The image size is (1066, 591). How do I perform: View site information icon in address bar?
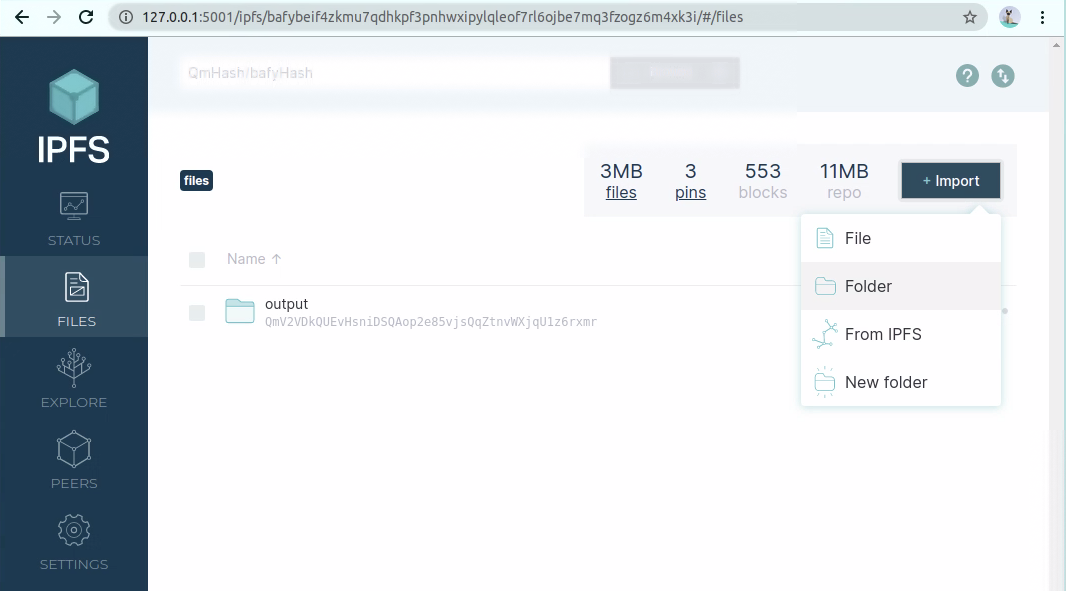coord(126,17)
